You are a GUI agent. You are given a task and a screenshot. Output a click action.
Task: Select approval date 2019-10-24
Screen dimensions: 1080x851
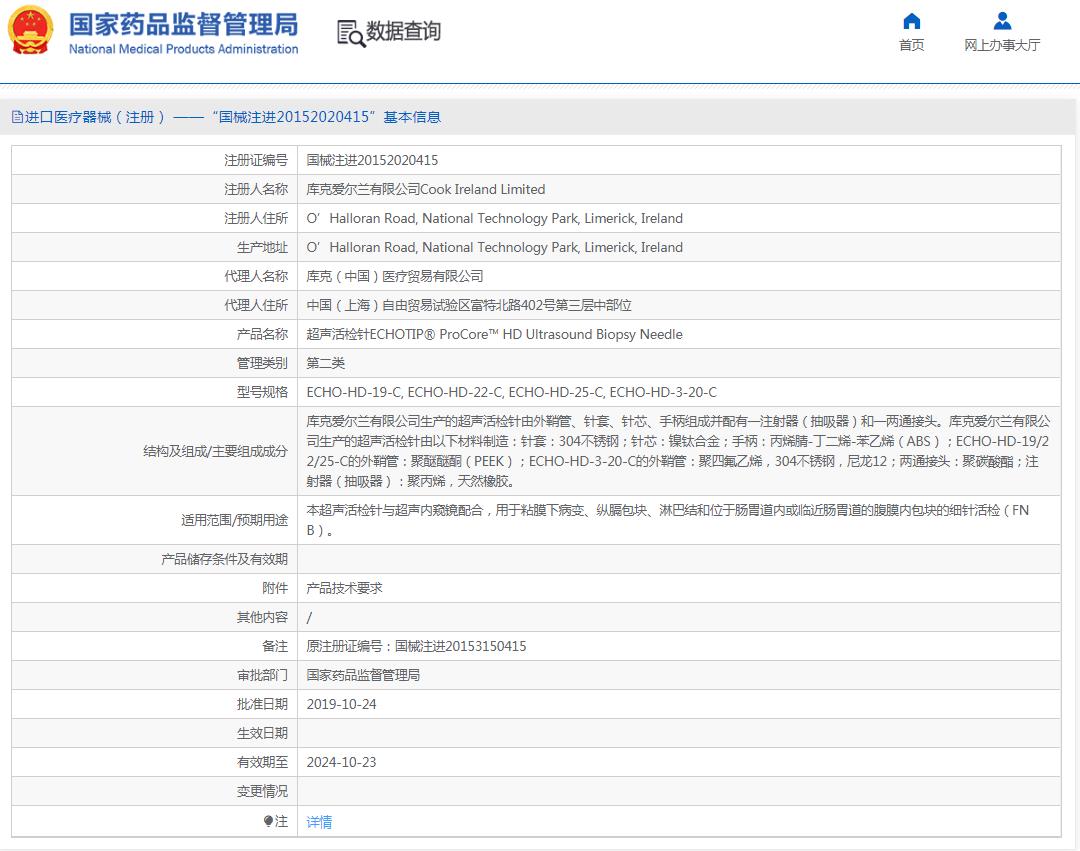tap(341, 704)
